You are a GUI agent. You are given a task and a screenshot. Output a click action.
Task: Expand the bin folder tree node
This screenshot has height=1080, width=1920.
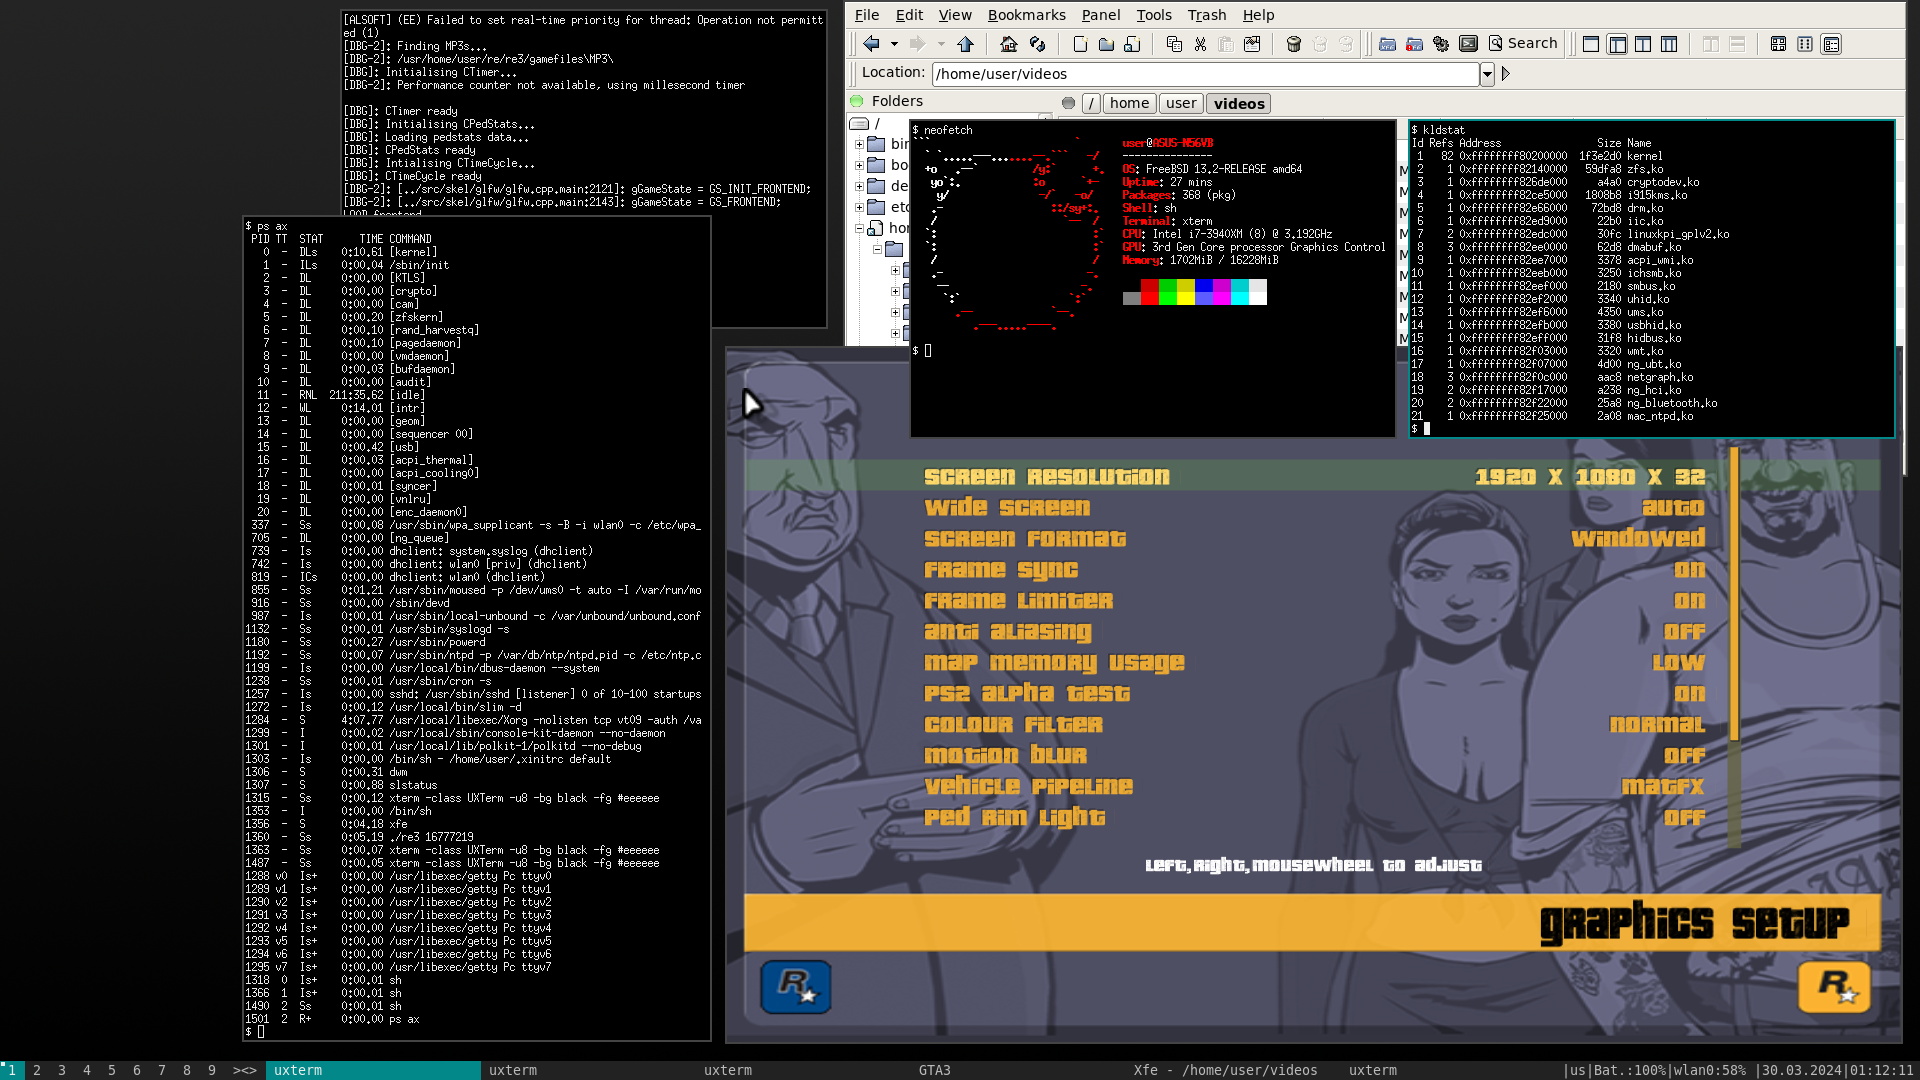coord(859,144)
